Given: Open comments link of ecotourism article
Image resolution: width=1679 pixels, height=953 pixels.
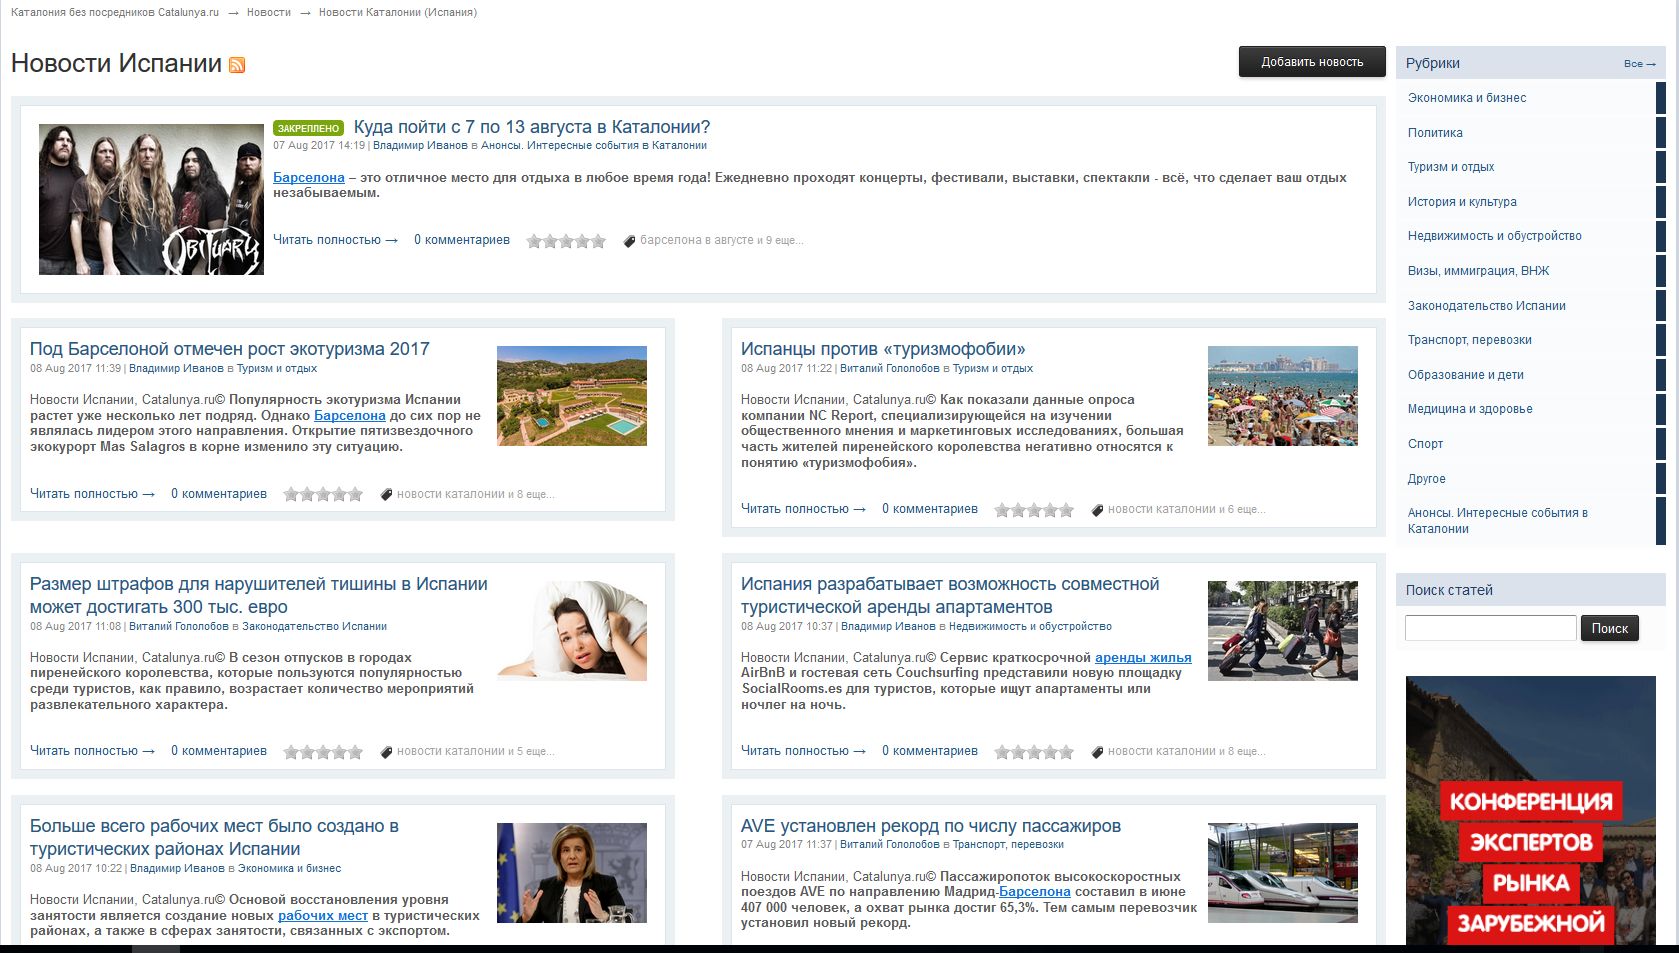Looking at the screenshot, I should (219, 494).
